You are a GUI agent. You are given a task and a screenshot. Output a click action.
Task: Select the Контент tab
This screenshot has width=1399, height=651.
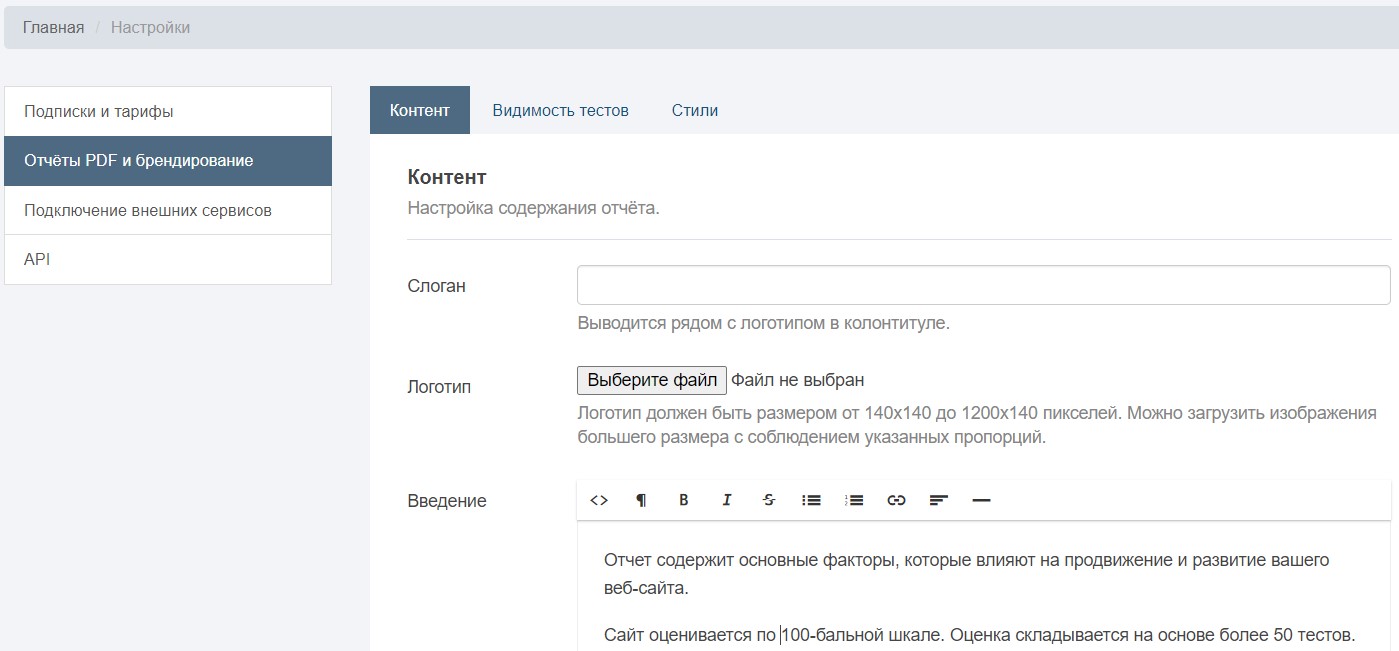click(x=419, y=110)
